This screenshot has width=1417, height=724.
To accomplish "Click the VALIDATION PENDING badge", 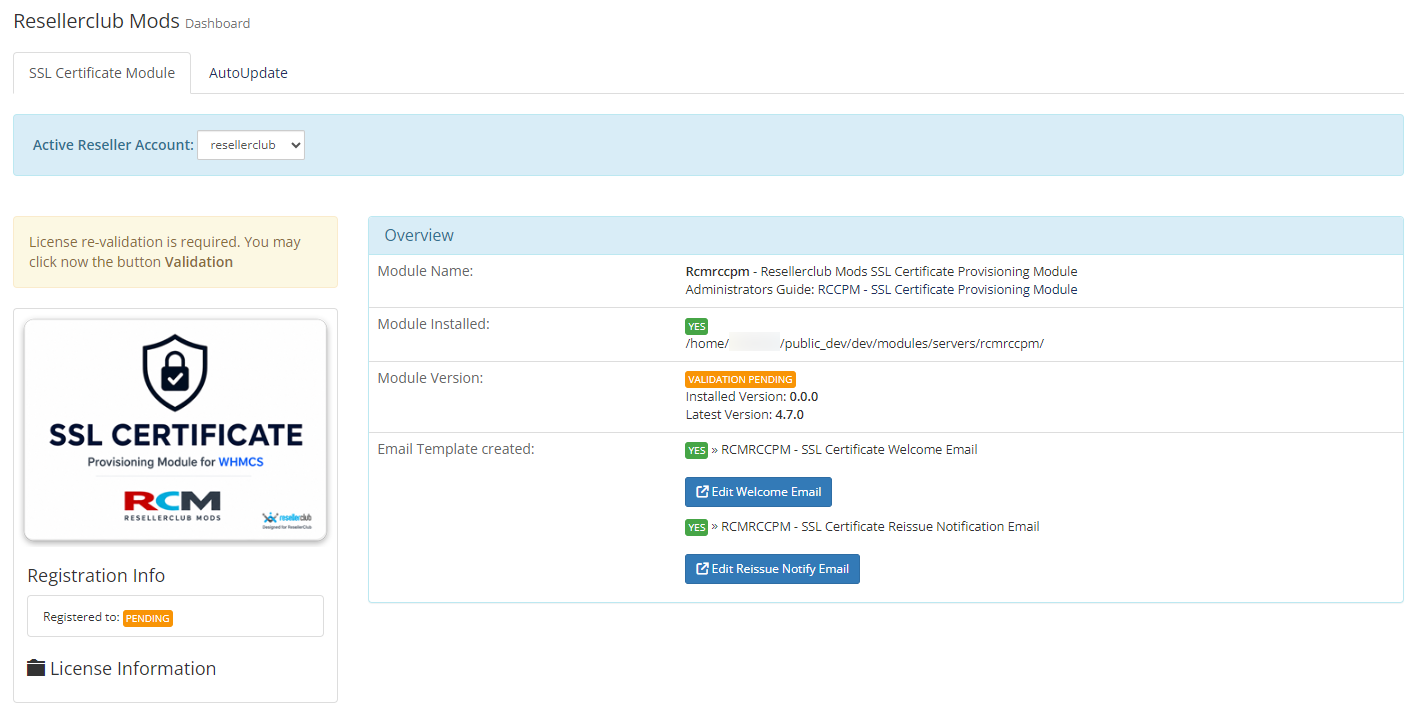I will [x=740, y=379].
